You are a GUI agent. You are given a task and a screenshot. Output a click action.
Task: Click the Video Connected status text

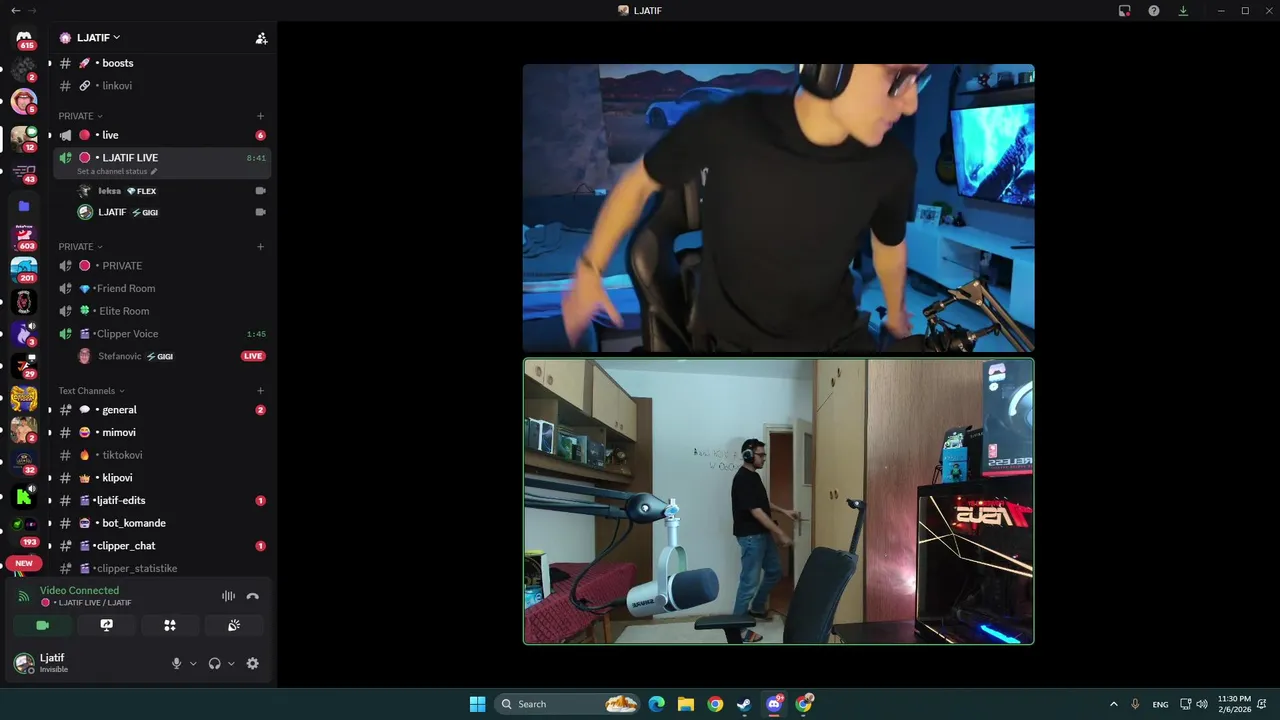click(79, 590)
